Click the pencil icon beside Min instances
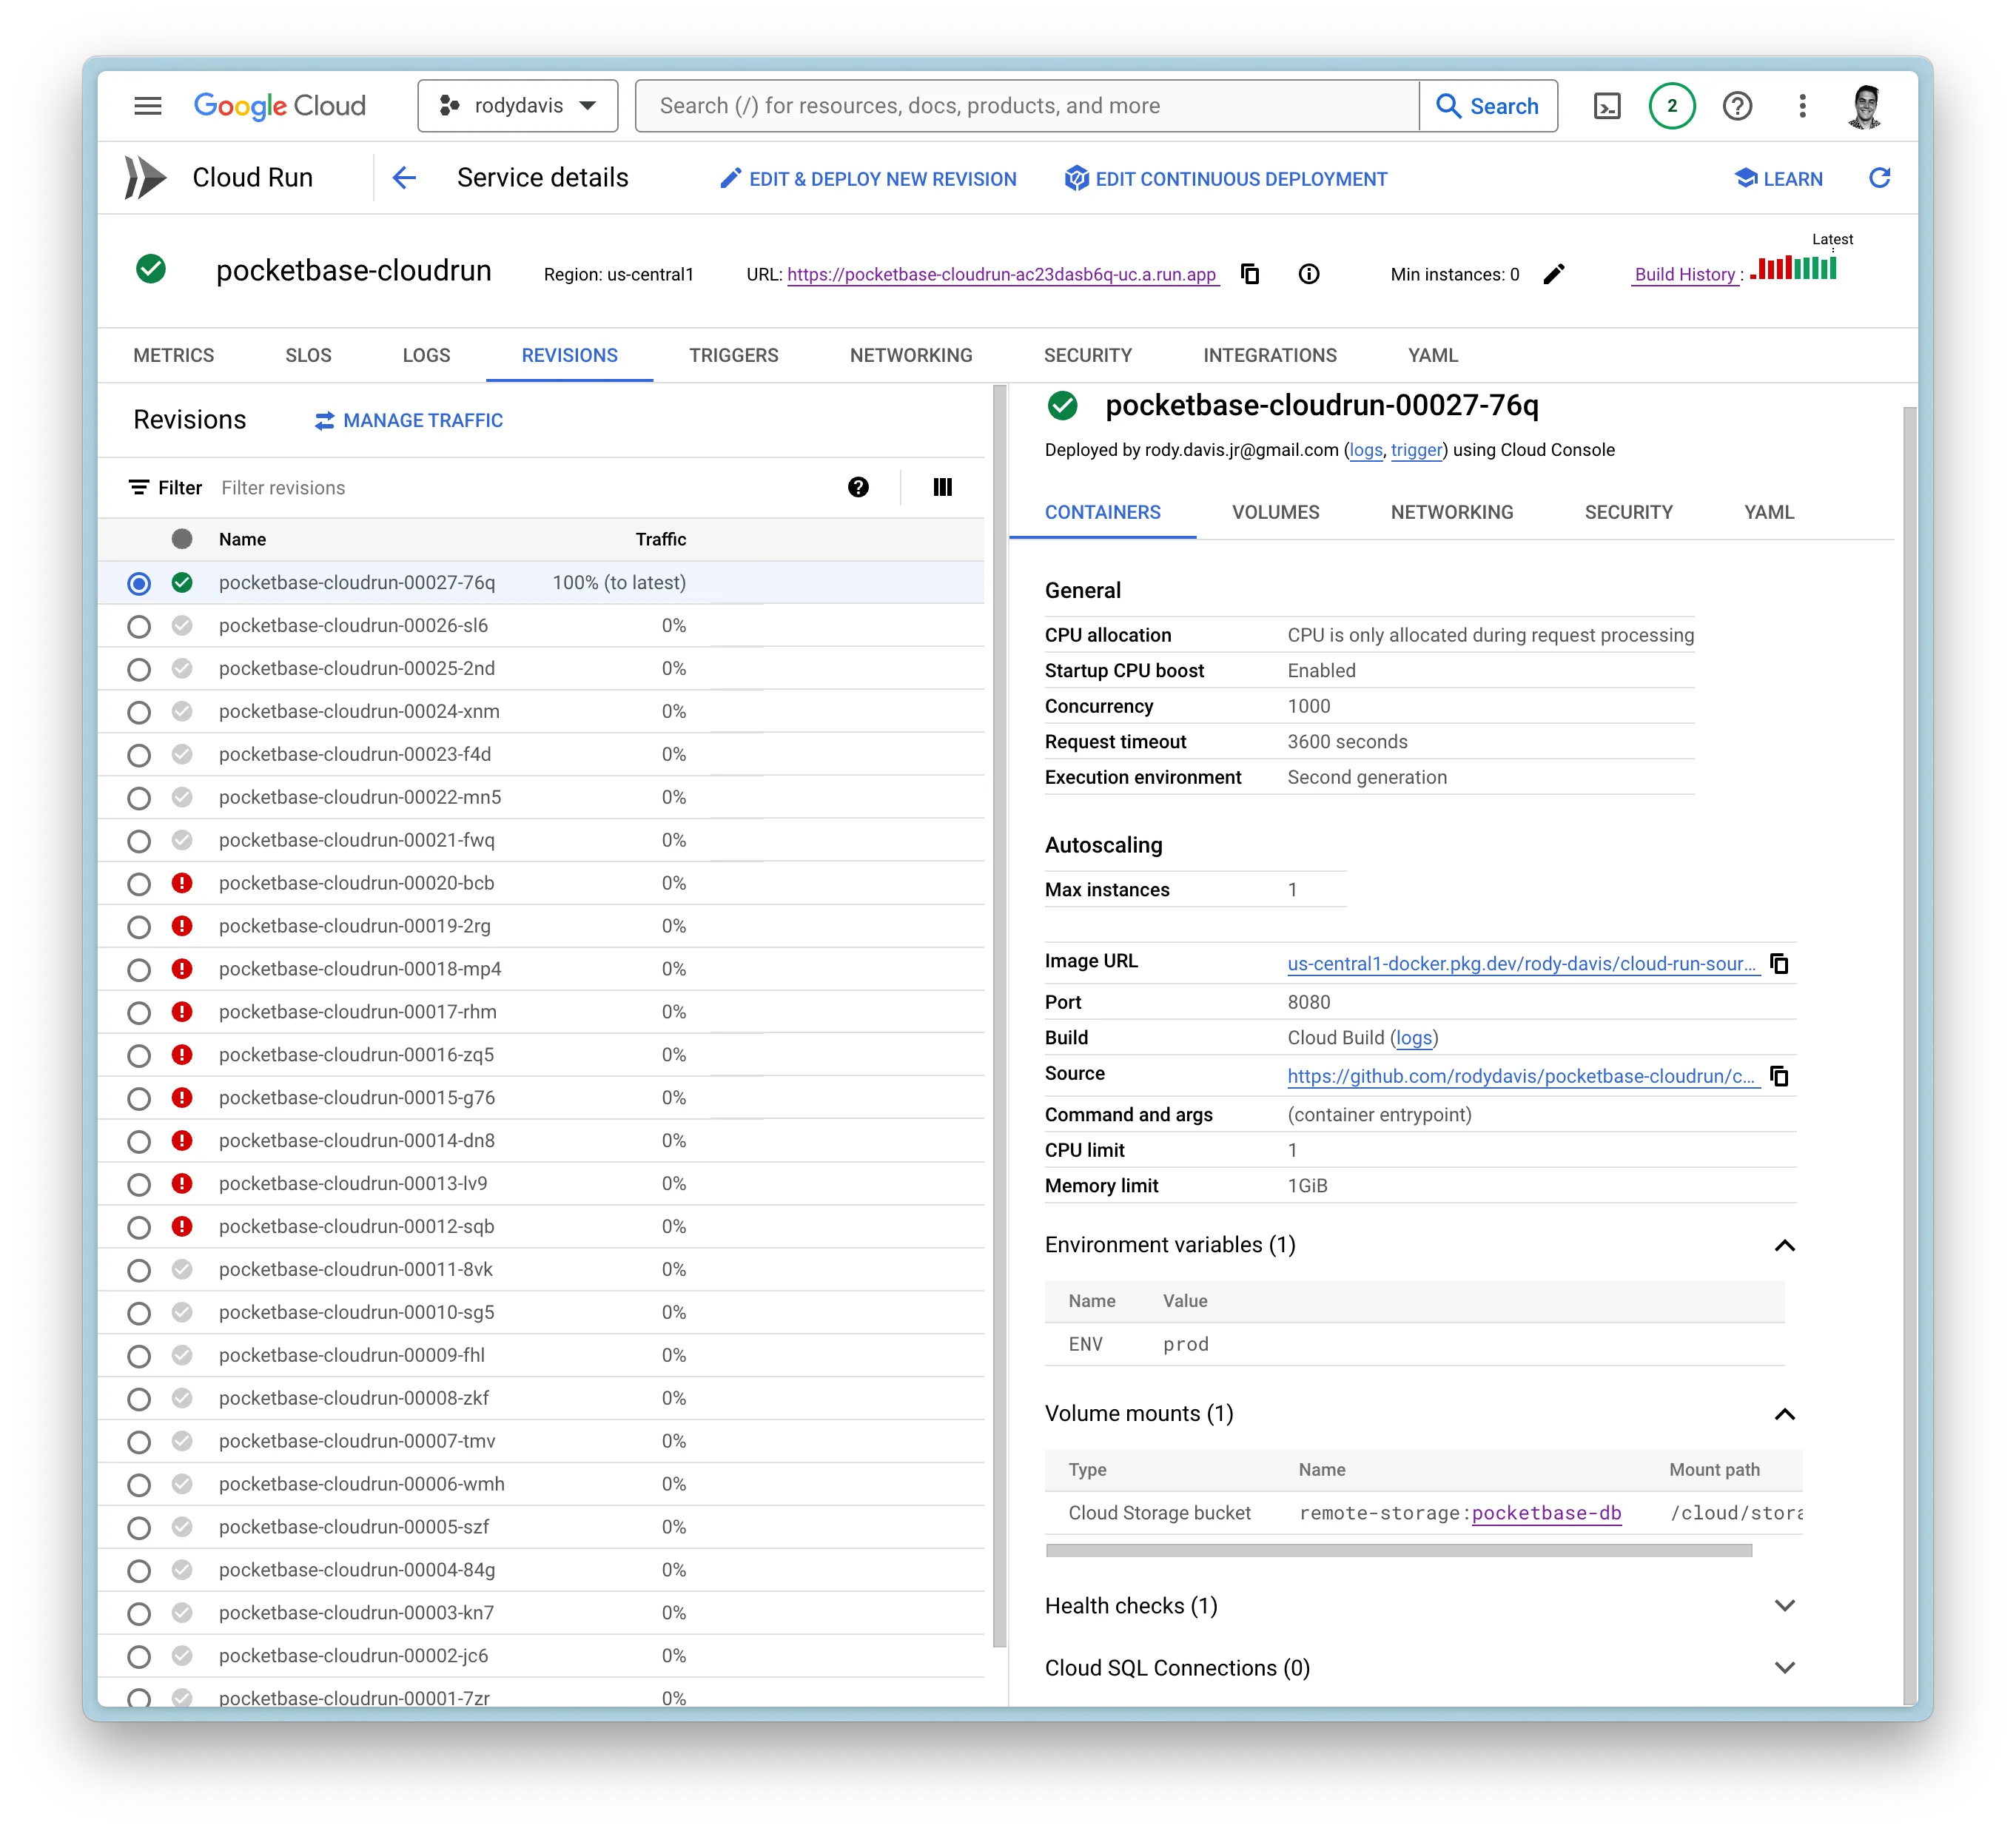This screenshot has width=2016, height=1831. 1553,274
